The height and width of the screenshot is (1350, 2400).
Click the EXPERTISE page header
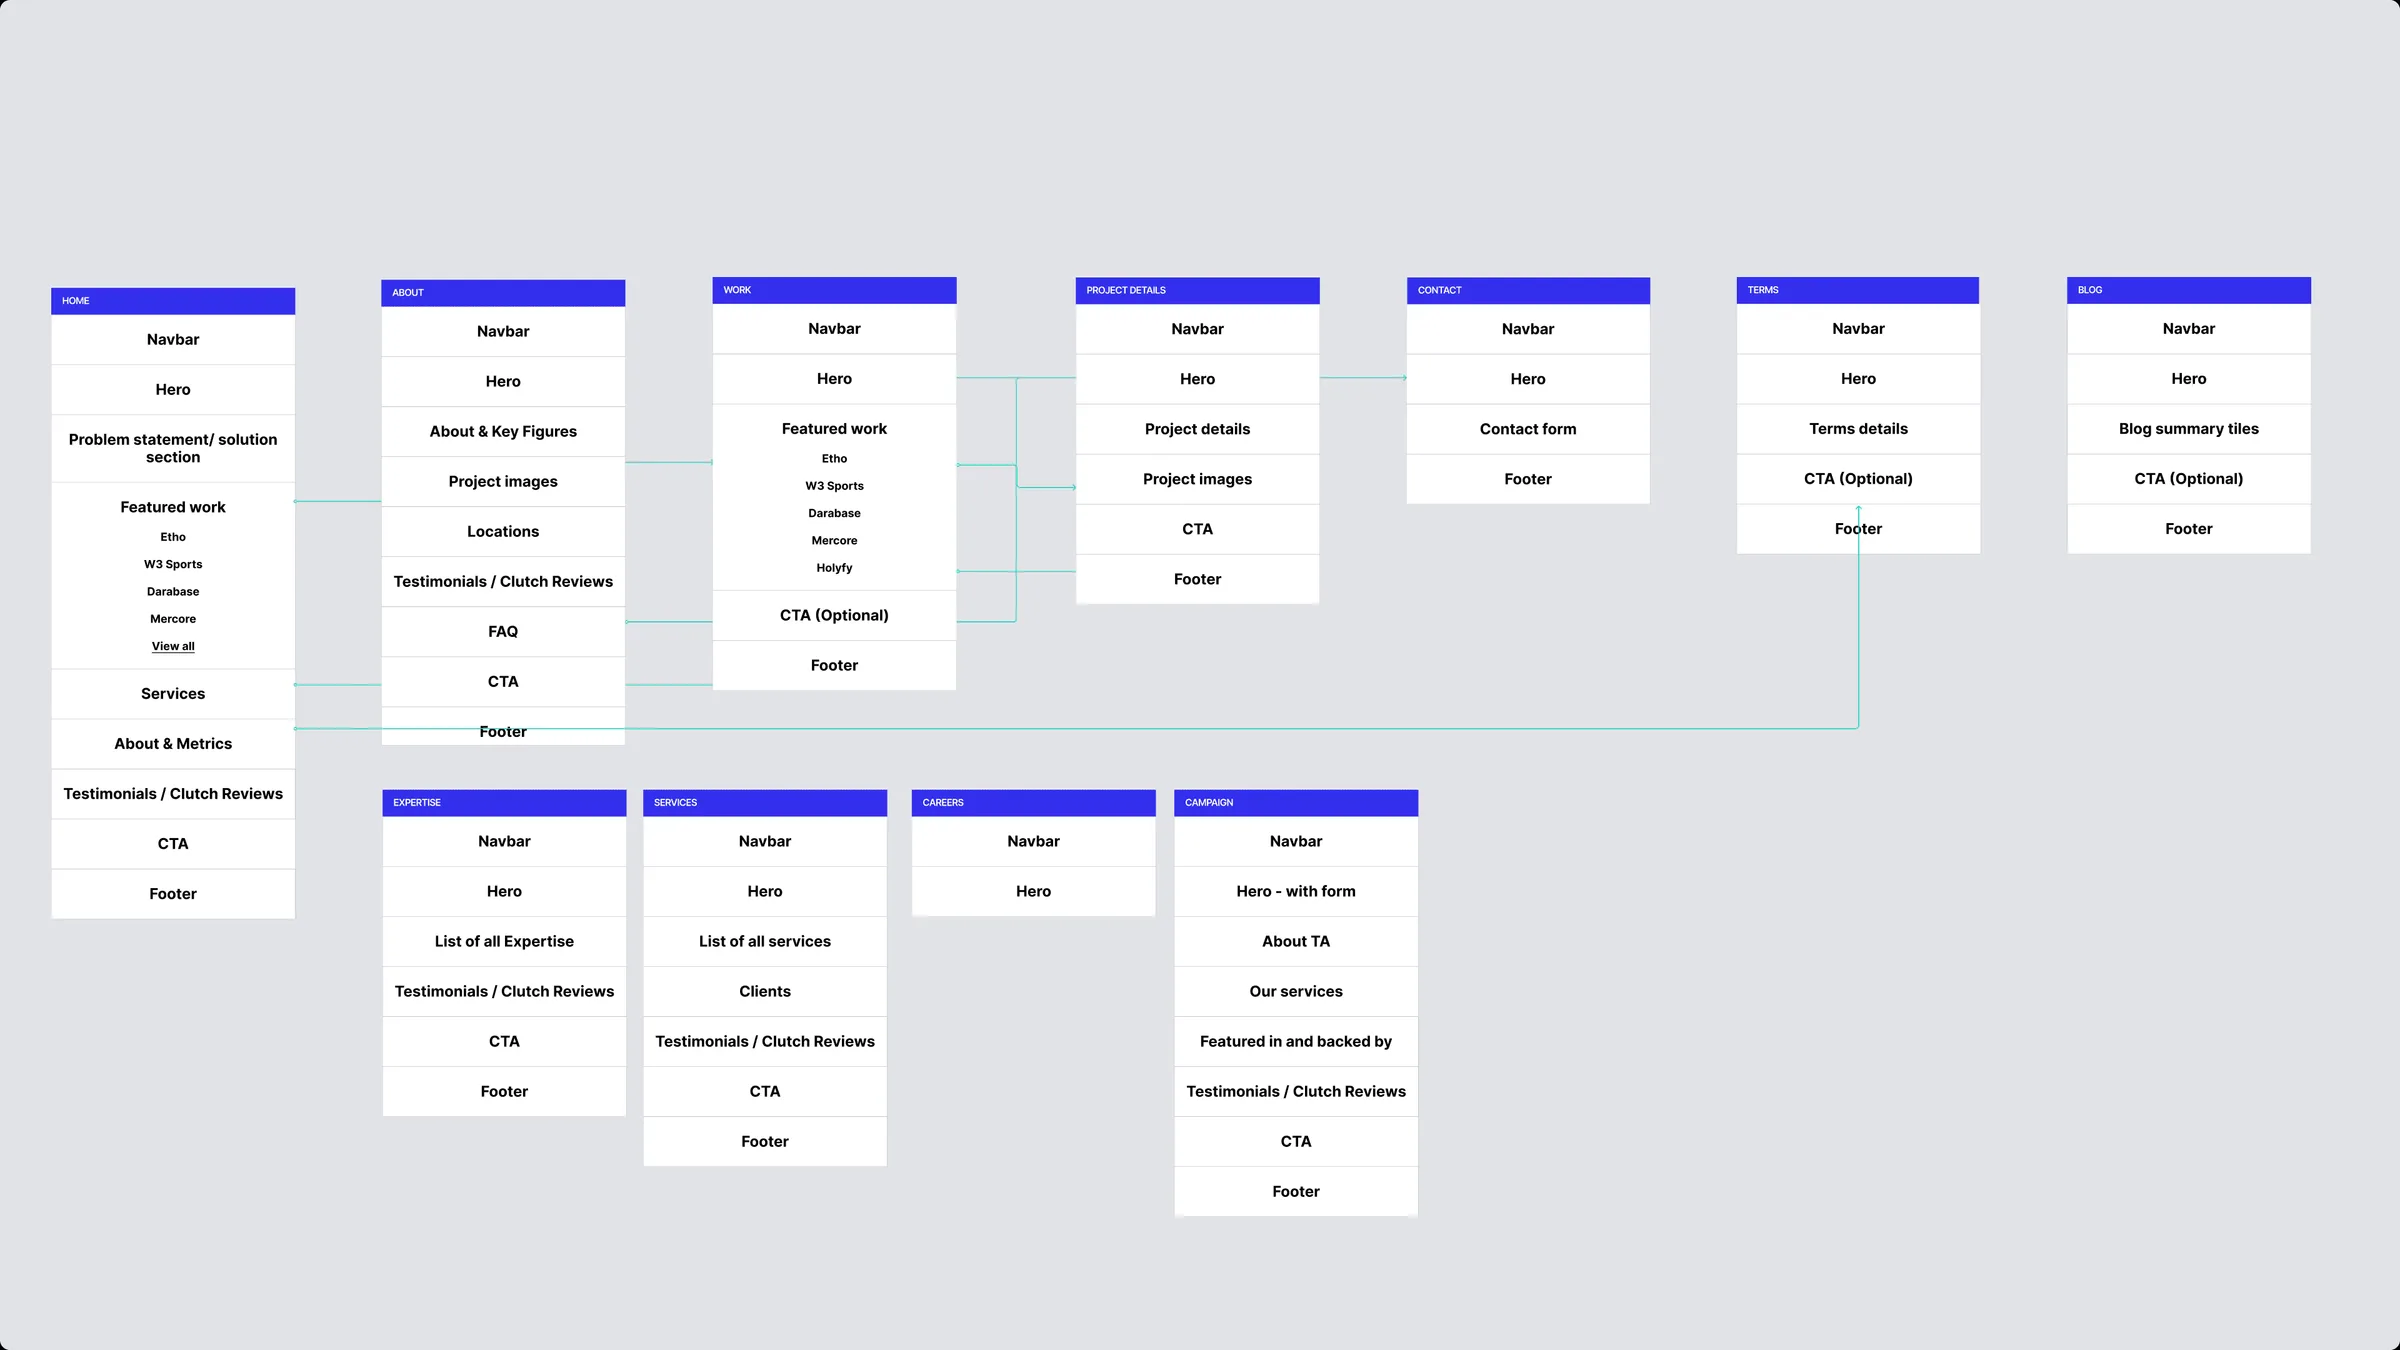coord(504,803)
